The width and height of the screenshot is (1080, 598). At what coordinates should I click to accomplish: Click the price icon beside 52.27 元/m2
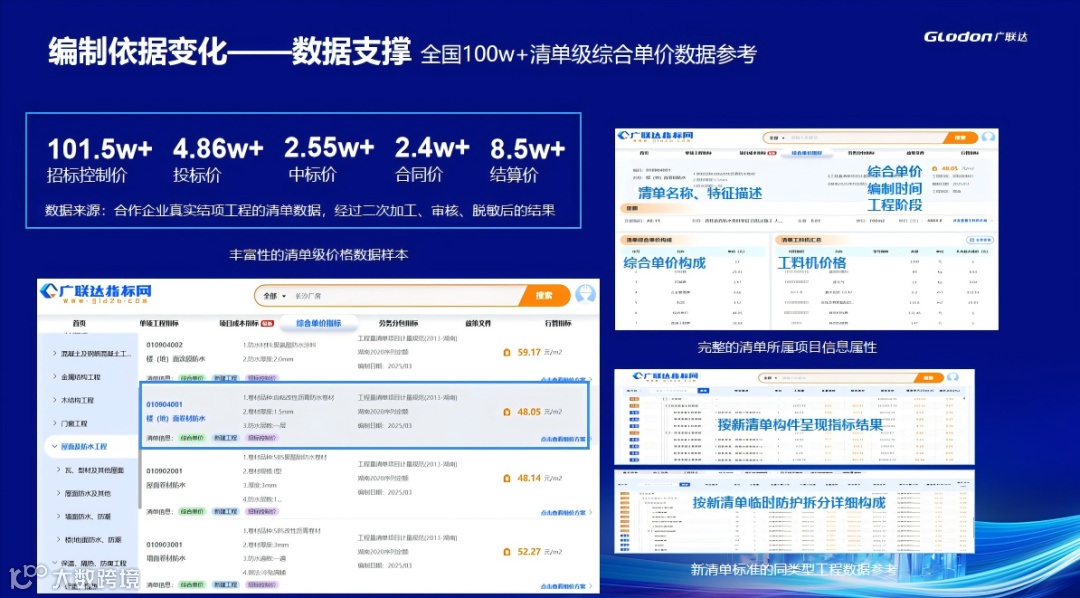pyautogui.click(x=507, y=552)
